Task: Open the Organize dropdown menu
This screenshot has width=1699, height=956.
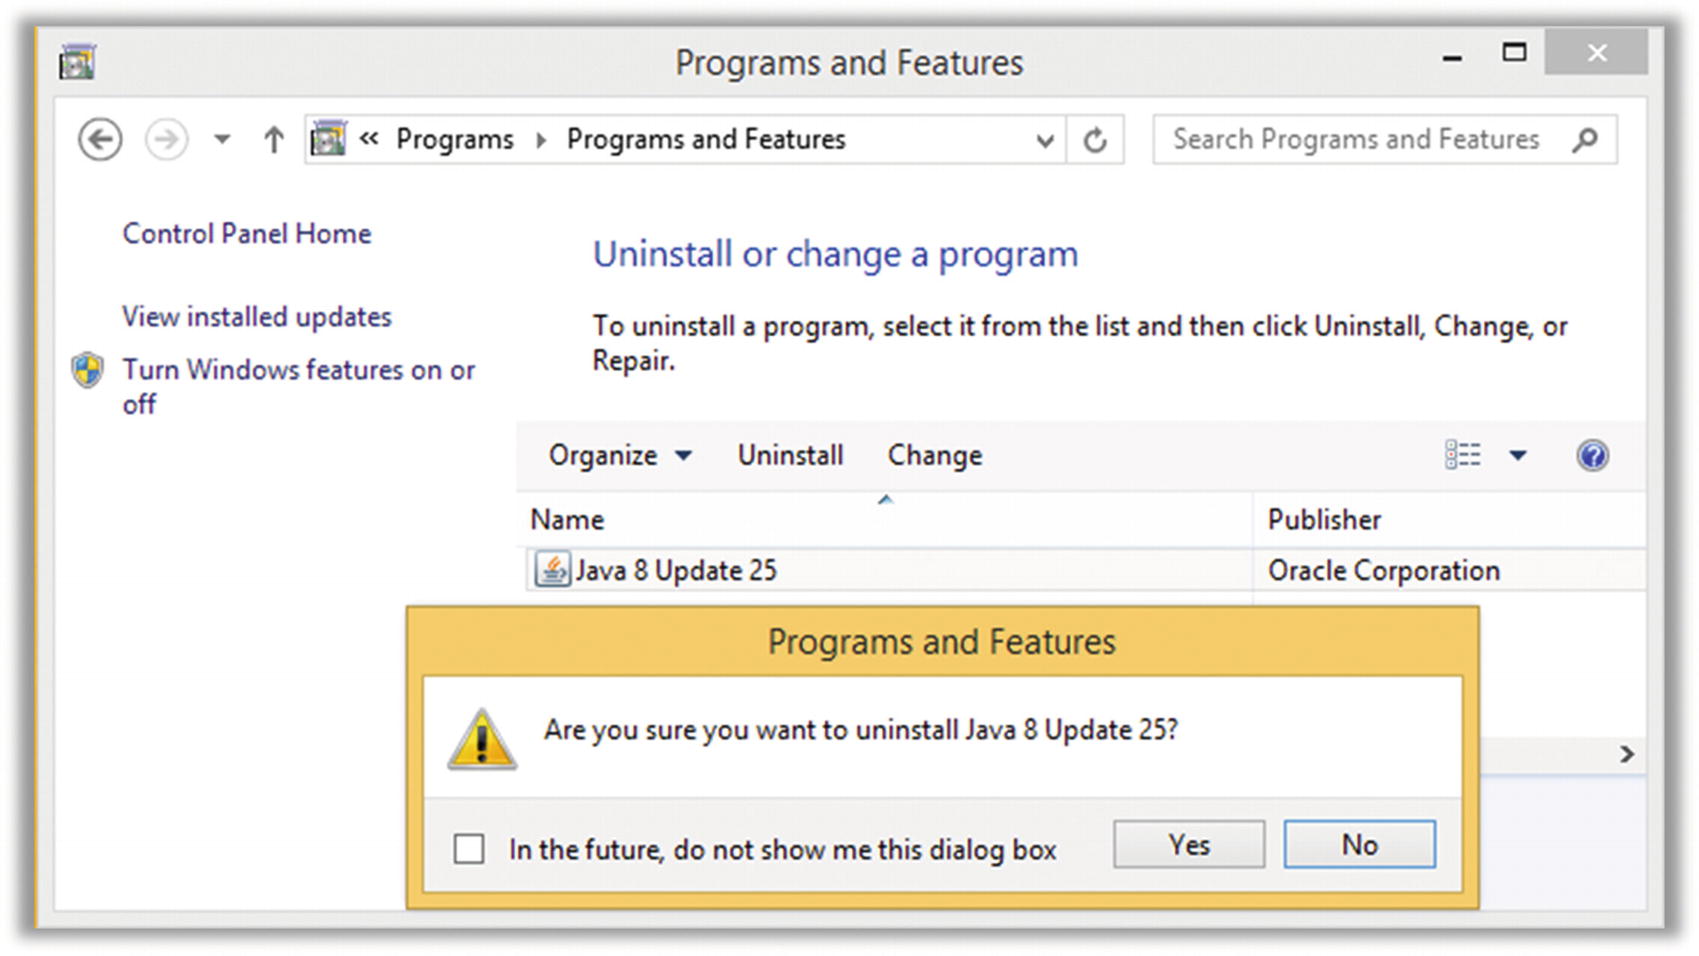Action: 619,456
